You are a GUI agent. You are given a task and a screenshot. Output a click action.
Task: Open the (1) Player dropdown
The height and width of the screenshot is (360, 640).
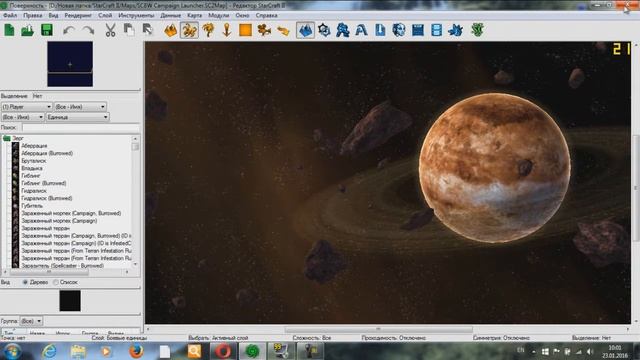(x=27, y=107)
